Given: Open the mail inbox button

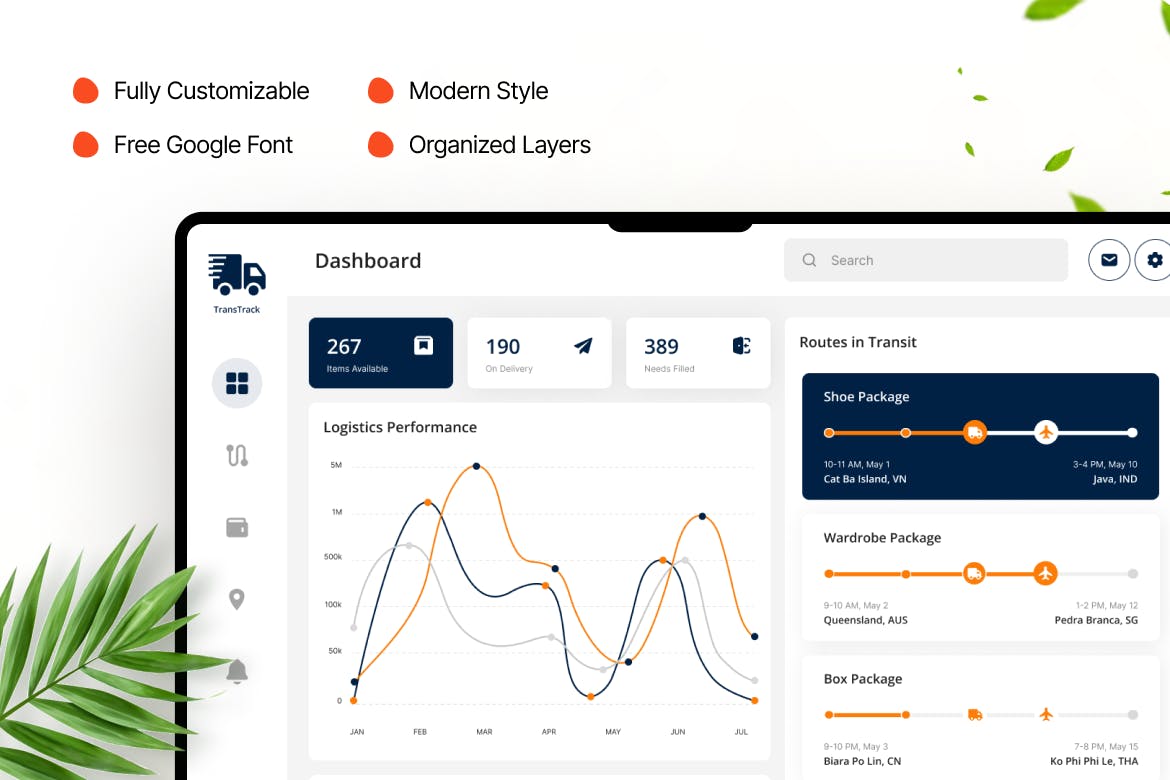Looking at the screenshot, I should pyautogui.click(x=1109, y=260).
